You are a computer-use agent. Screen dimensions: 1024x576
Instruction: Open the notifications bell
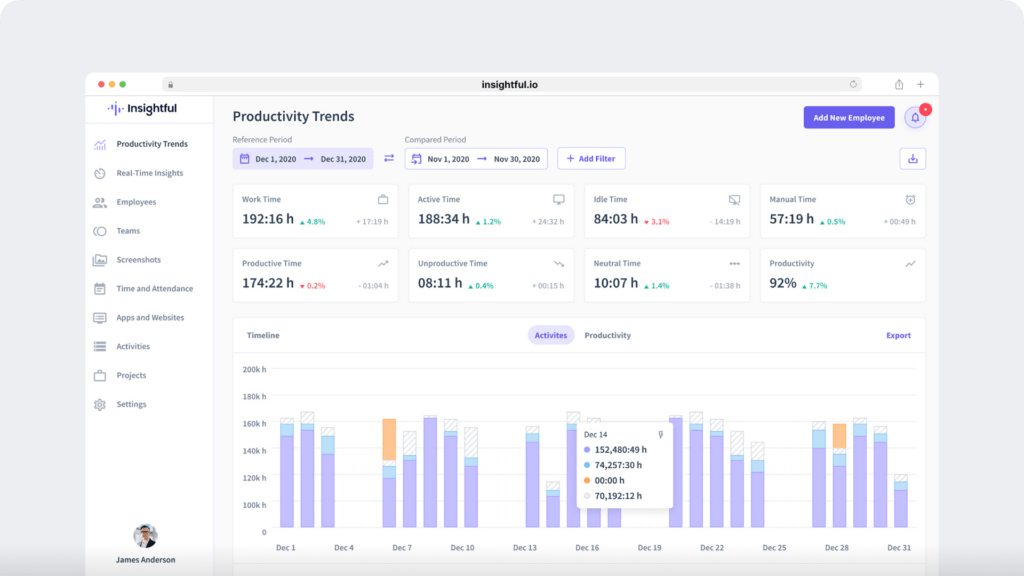tap(915, 118)
